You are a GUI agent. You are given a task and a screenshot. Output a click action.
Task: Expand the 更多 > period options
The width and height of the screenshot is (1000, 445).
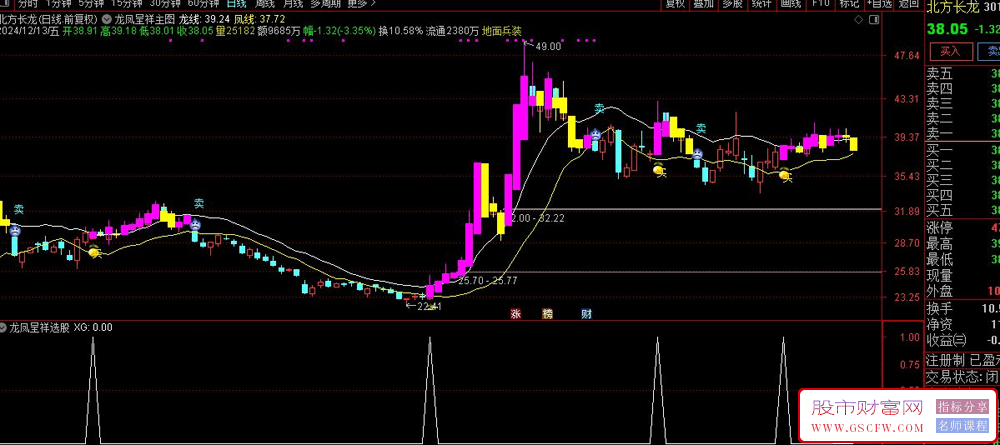click(x=361, y=3)
